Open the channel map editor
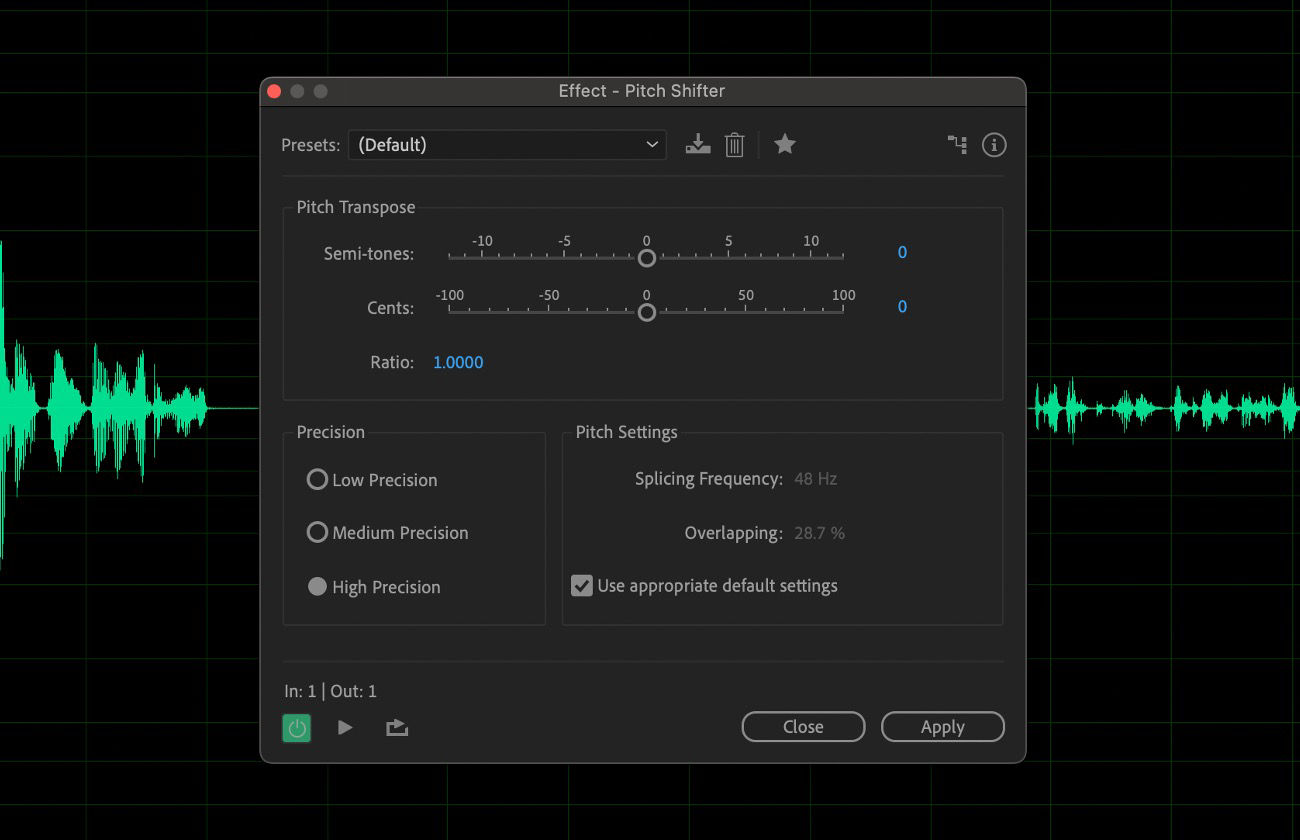Viewport: 1300px width, 840px height. point(957,144)
